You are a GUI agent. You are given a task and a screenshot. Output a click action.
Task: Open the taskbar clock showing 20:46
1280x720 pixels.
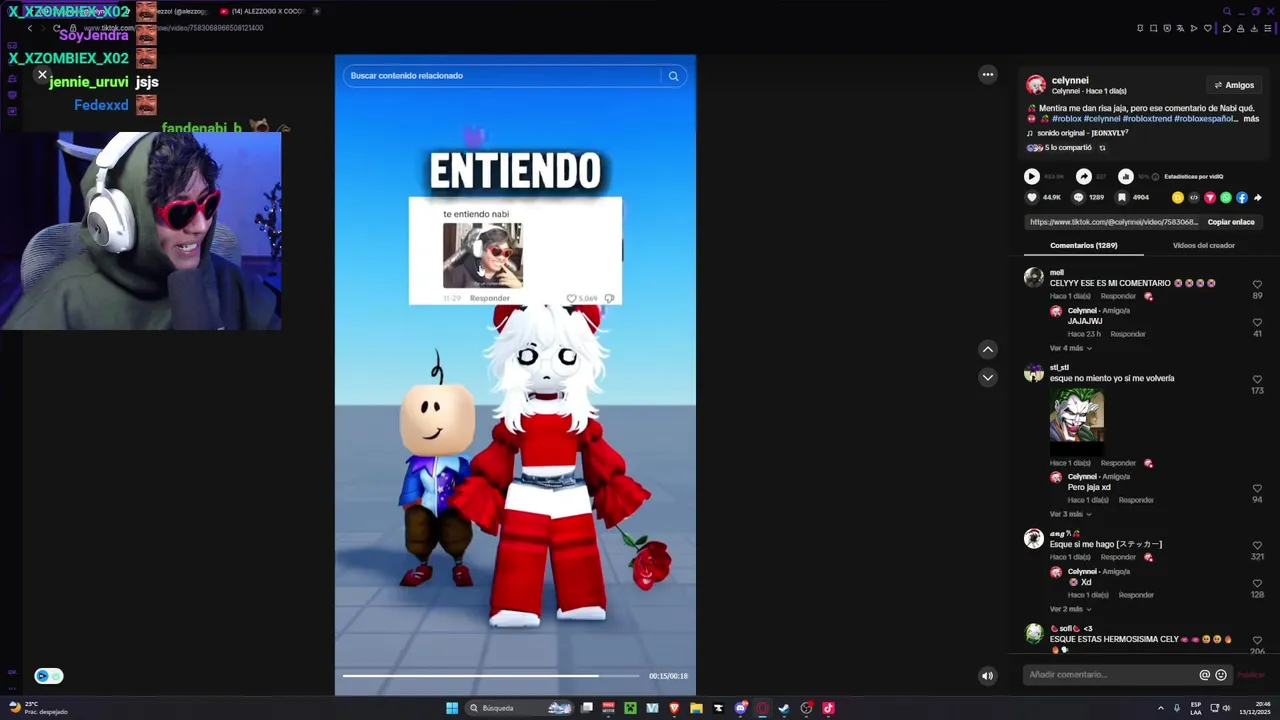(x=1255, y=708)
